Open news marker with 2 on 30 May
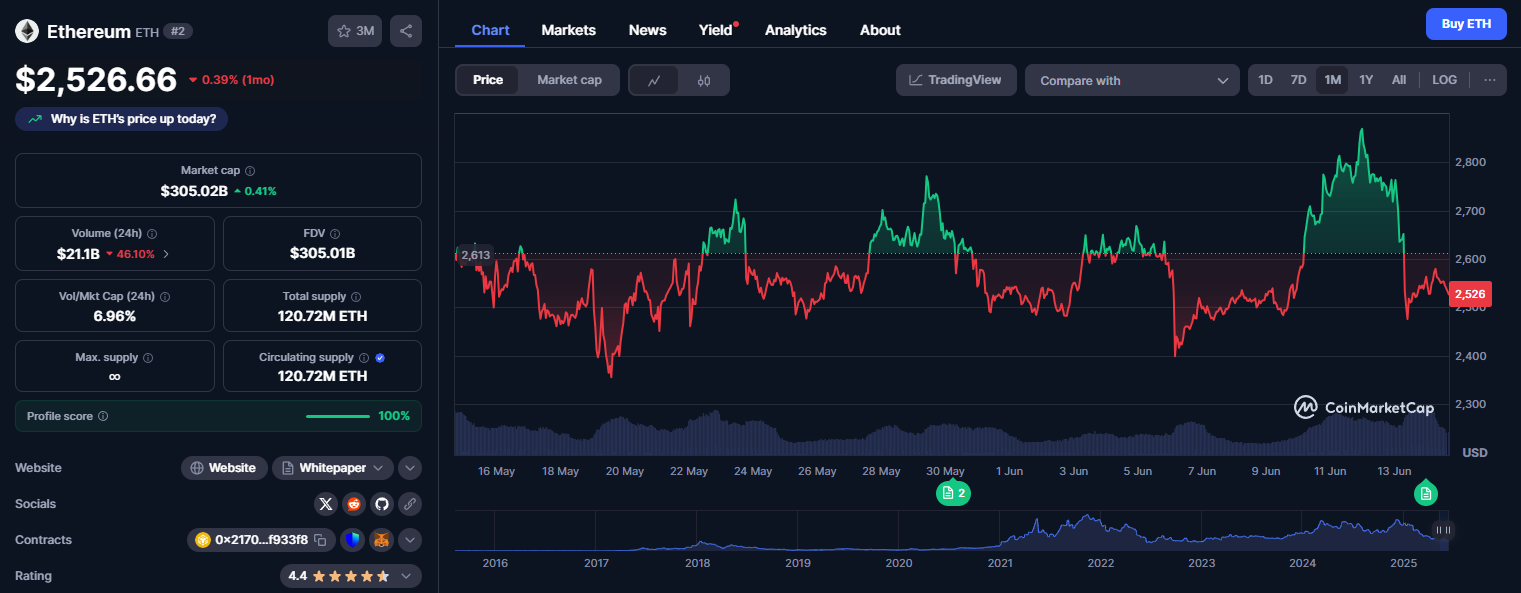1521x593 pixels. [953, 492]
